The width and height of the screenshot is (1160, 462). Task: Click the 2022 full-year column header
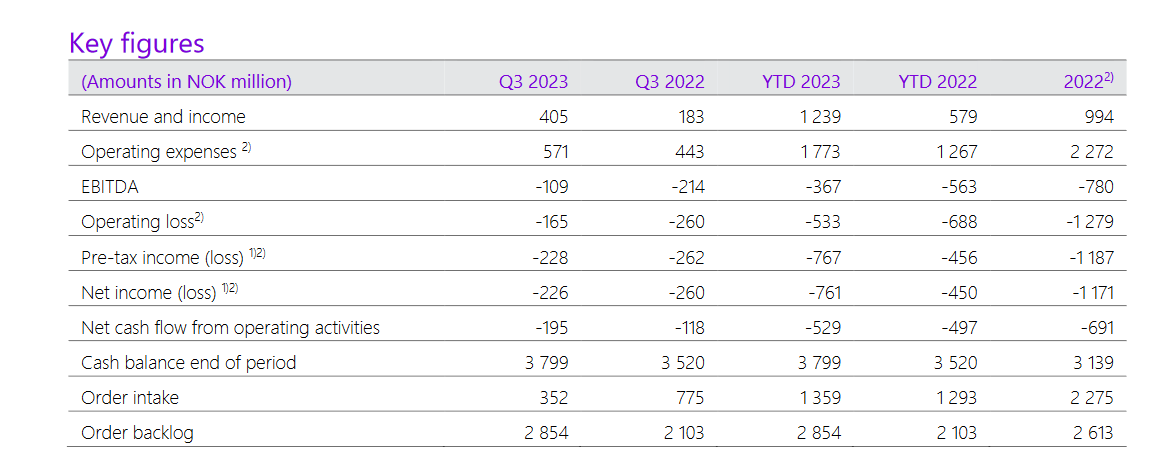[1088, 82]
